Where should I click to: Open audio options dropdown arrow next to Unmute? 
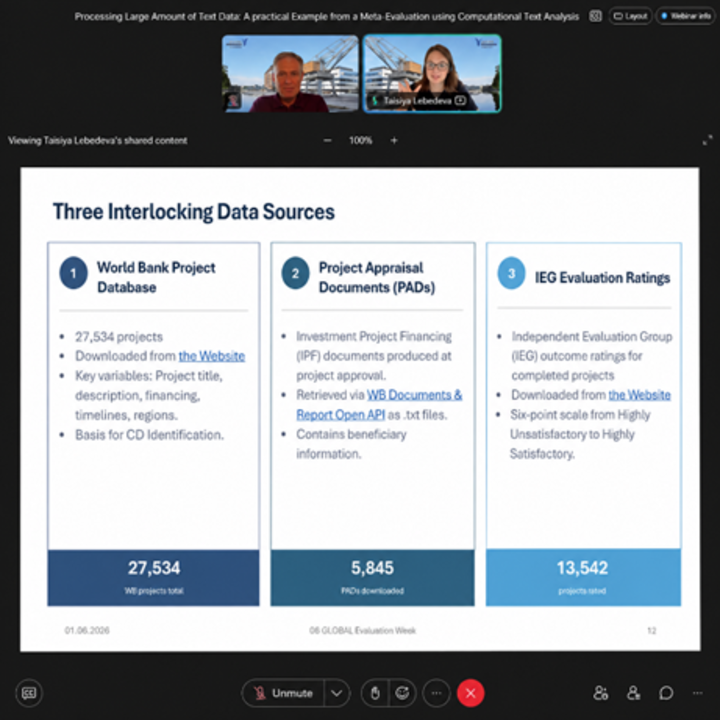pos(337,693)
